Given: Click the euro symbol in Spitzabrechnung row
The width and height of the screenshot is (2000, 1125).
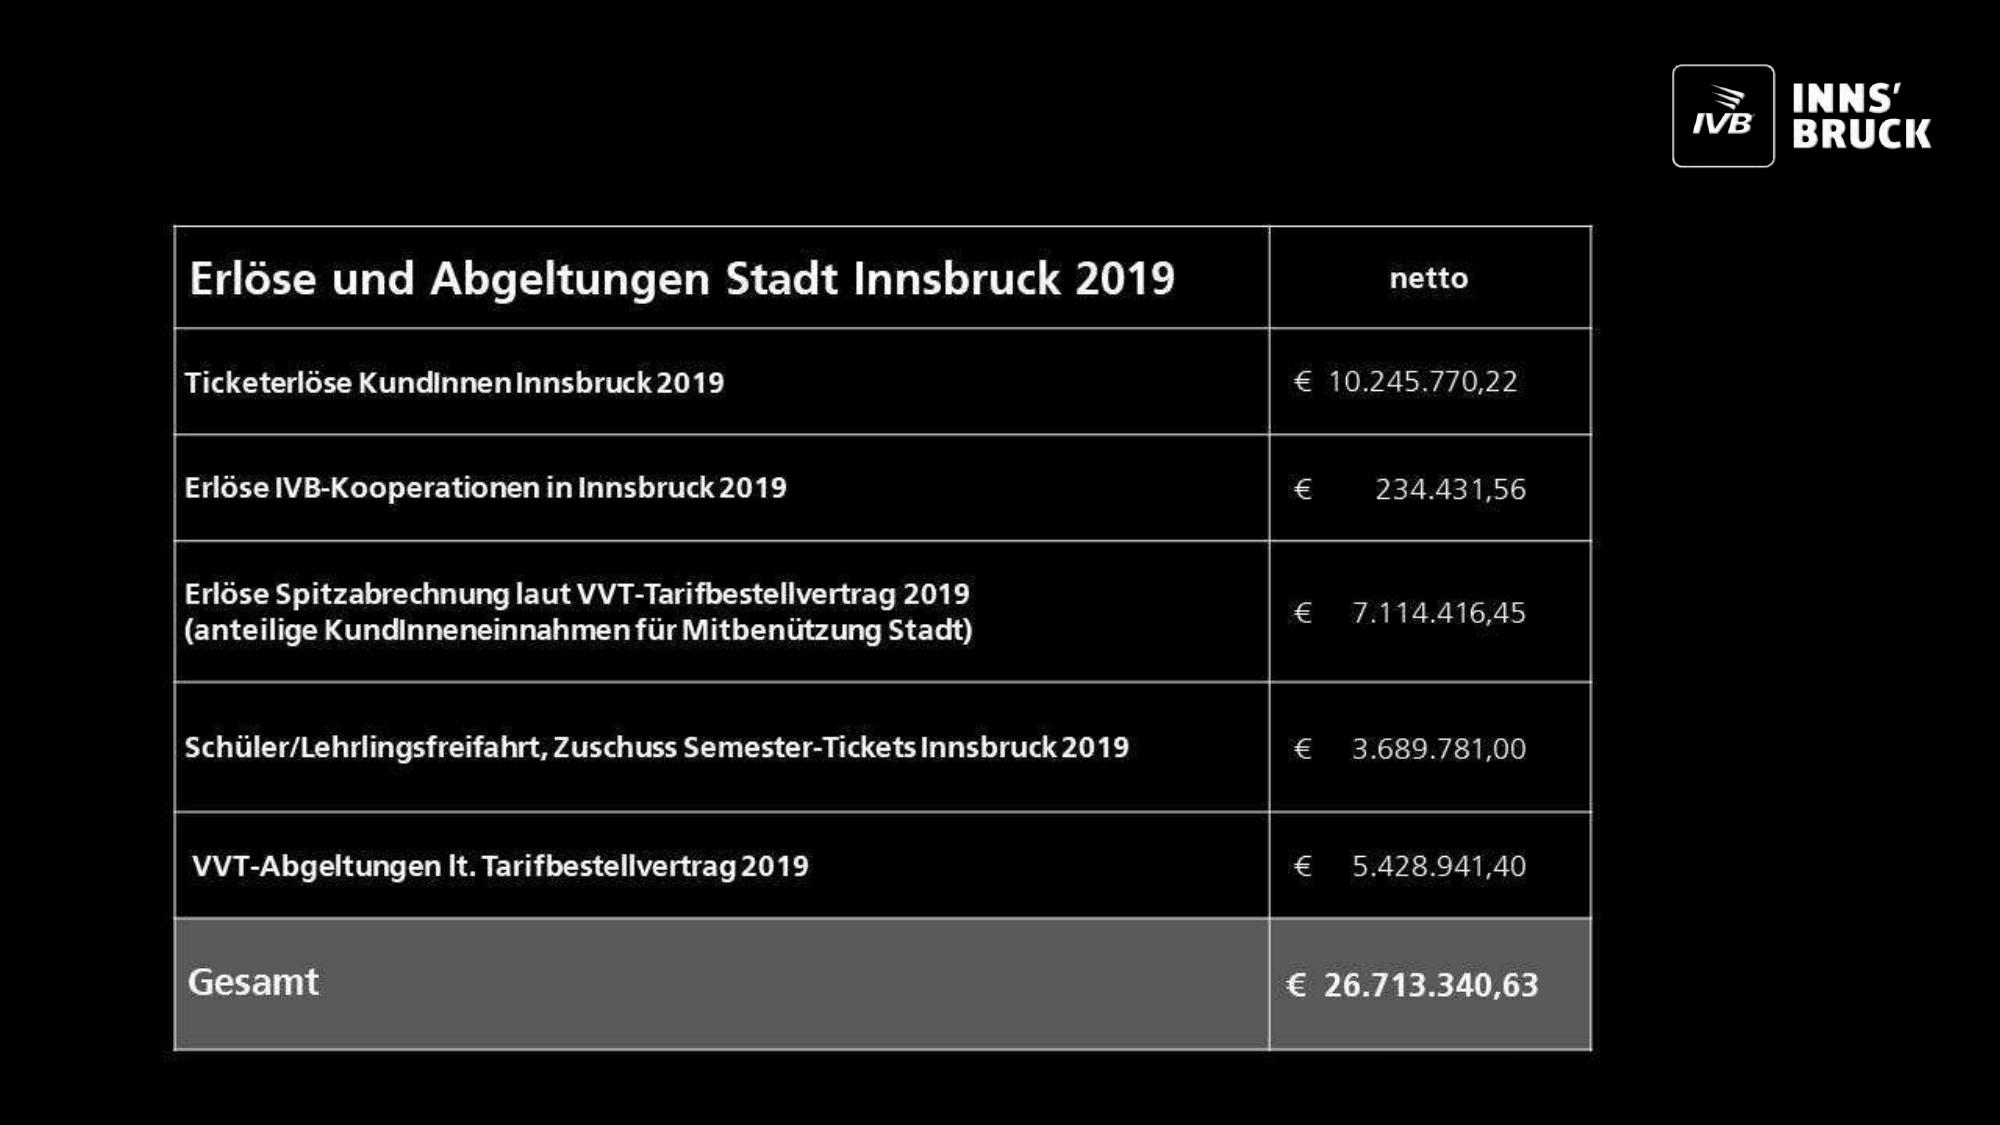Looking at the screenshot, I should coord(1302,612).
